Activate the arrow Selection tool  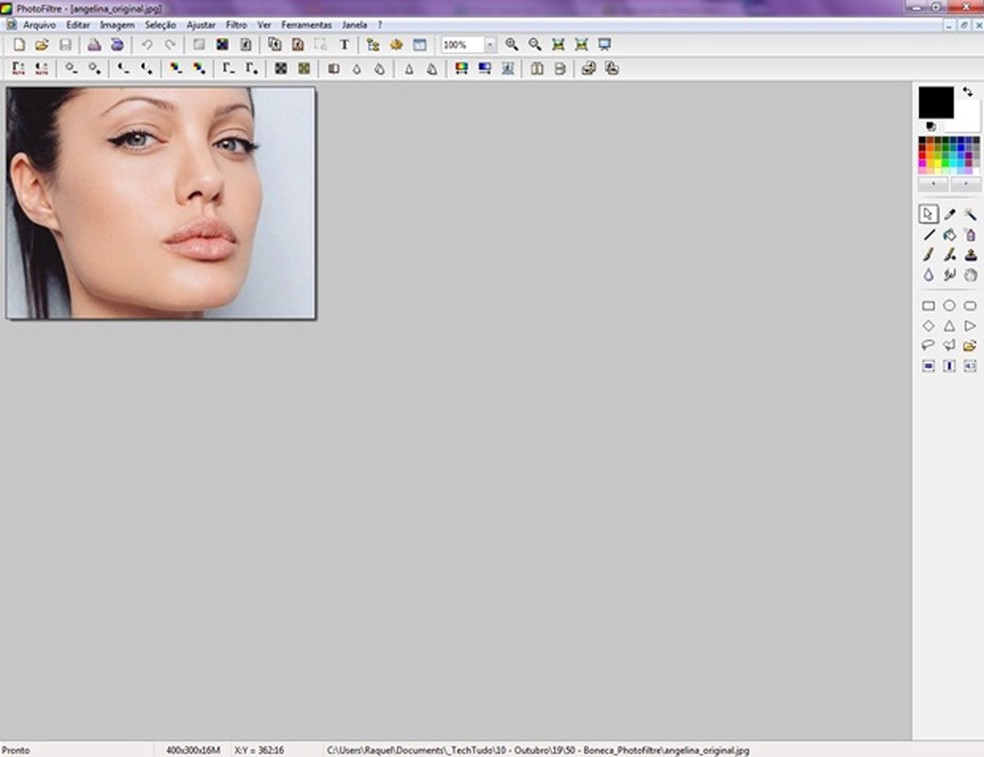click(928, 214)
